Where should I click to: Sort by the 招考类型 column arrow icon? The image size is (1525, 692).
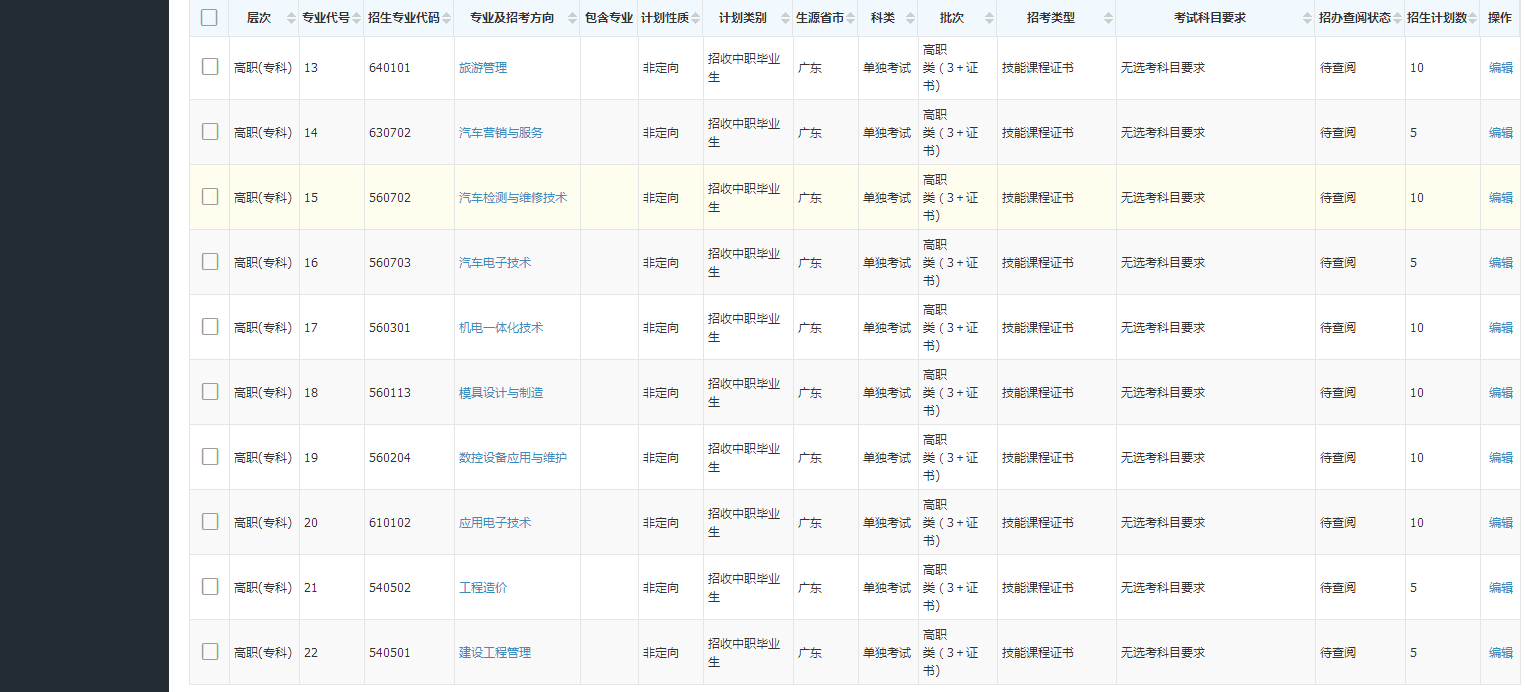click(1108, 18)
